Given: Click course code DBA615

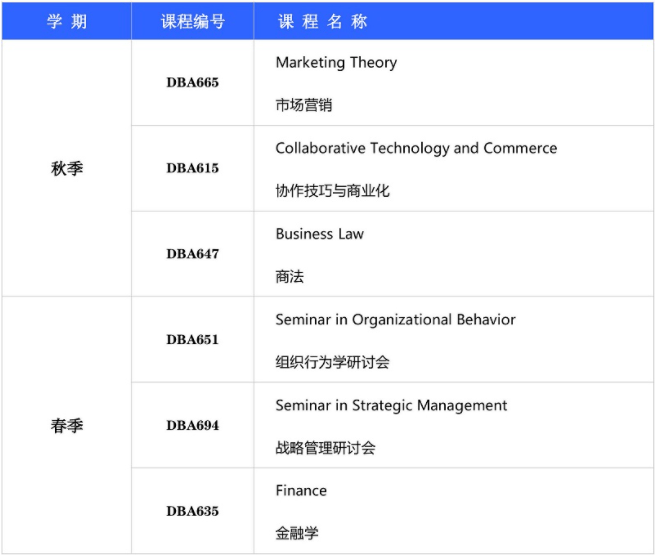Looking at the screenshot, I should (192, 168).
